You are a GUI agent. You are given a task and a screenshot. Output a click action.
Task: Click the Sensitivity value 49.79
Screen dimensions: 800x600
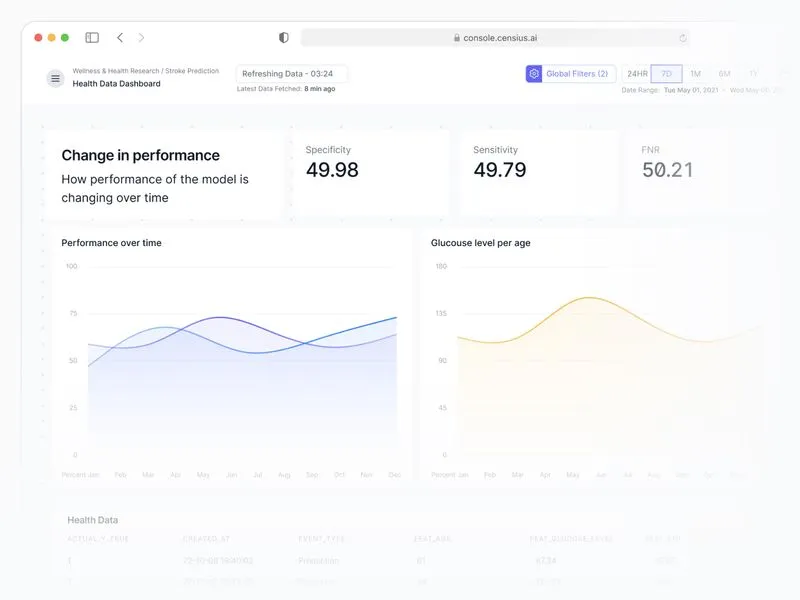[499, 170]
